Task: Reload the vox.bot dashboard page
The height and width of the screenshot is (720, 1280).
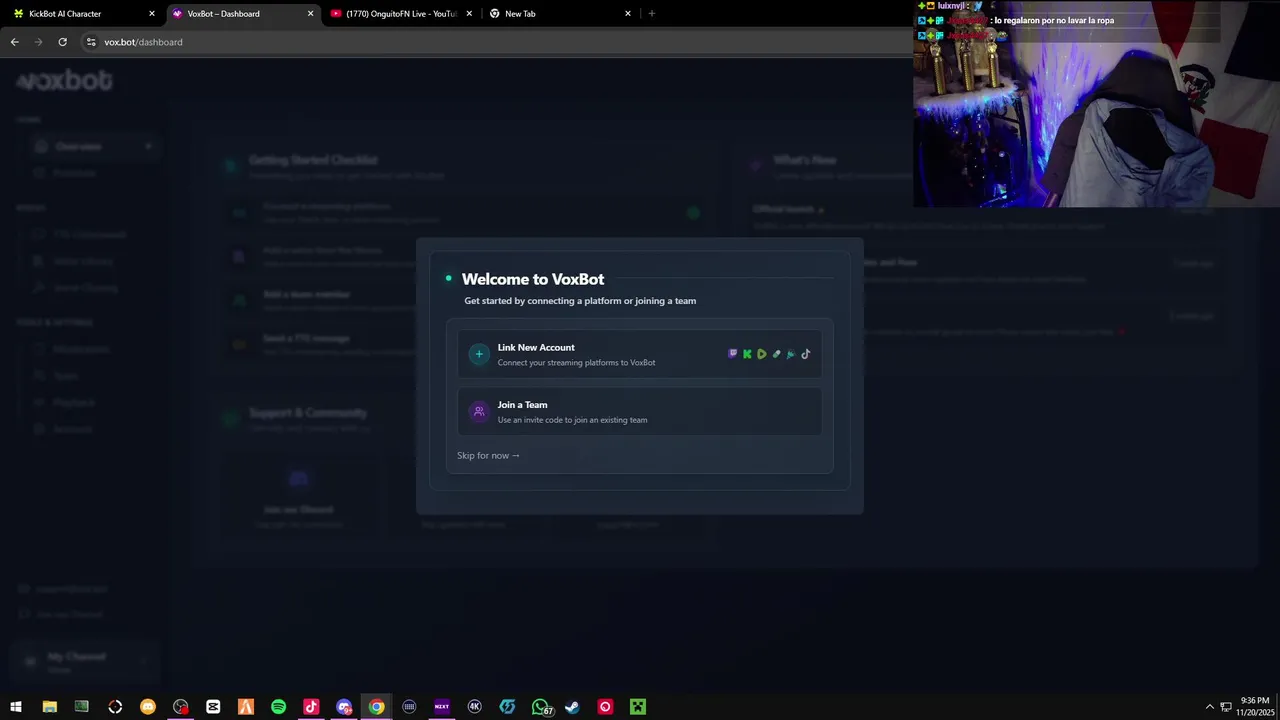Action: click(x=62, y=42)
